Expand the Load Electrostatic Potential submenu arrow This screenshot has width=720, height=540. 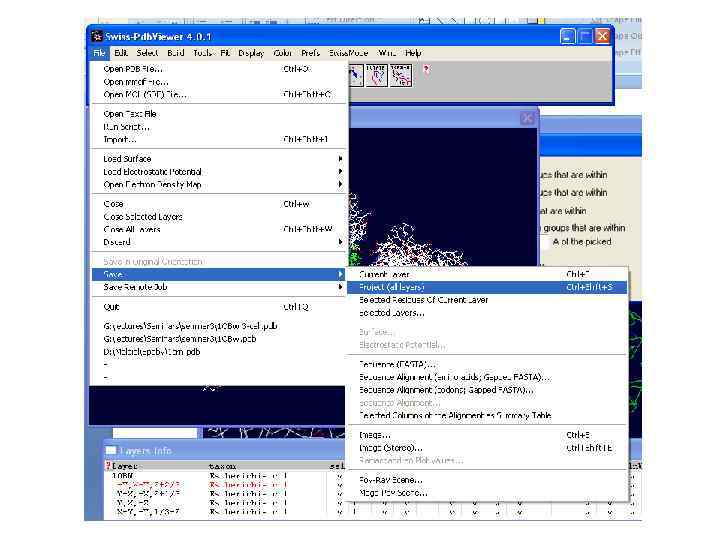coord(340,171)
